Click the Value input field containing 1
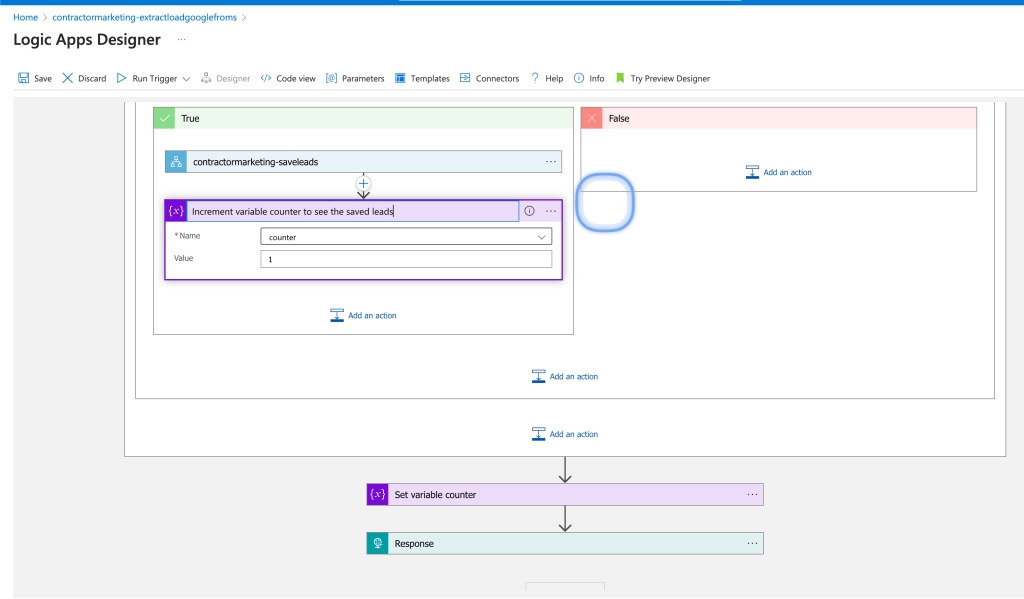Image resolution: width=1024 pixels, height=599 pixels. (x=406, y=259)
